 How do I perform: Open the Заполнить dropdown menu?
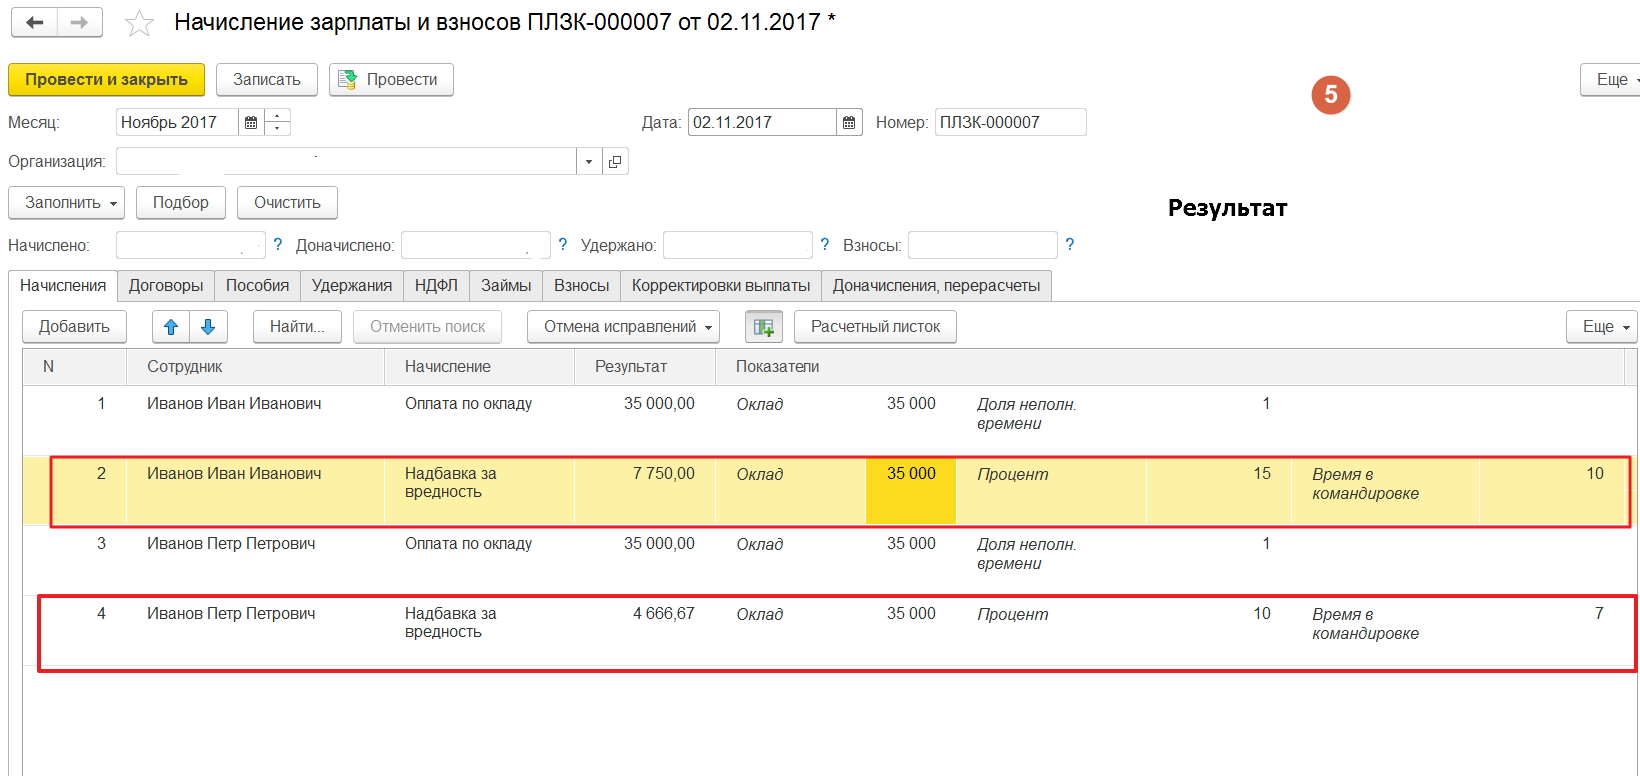pos(66,203)
